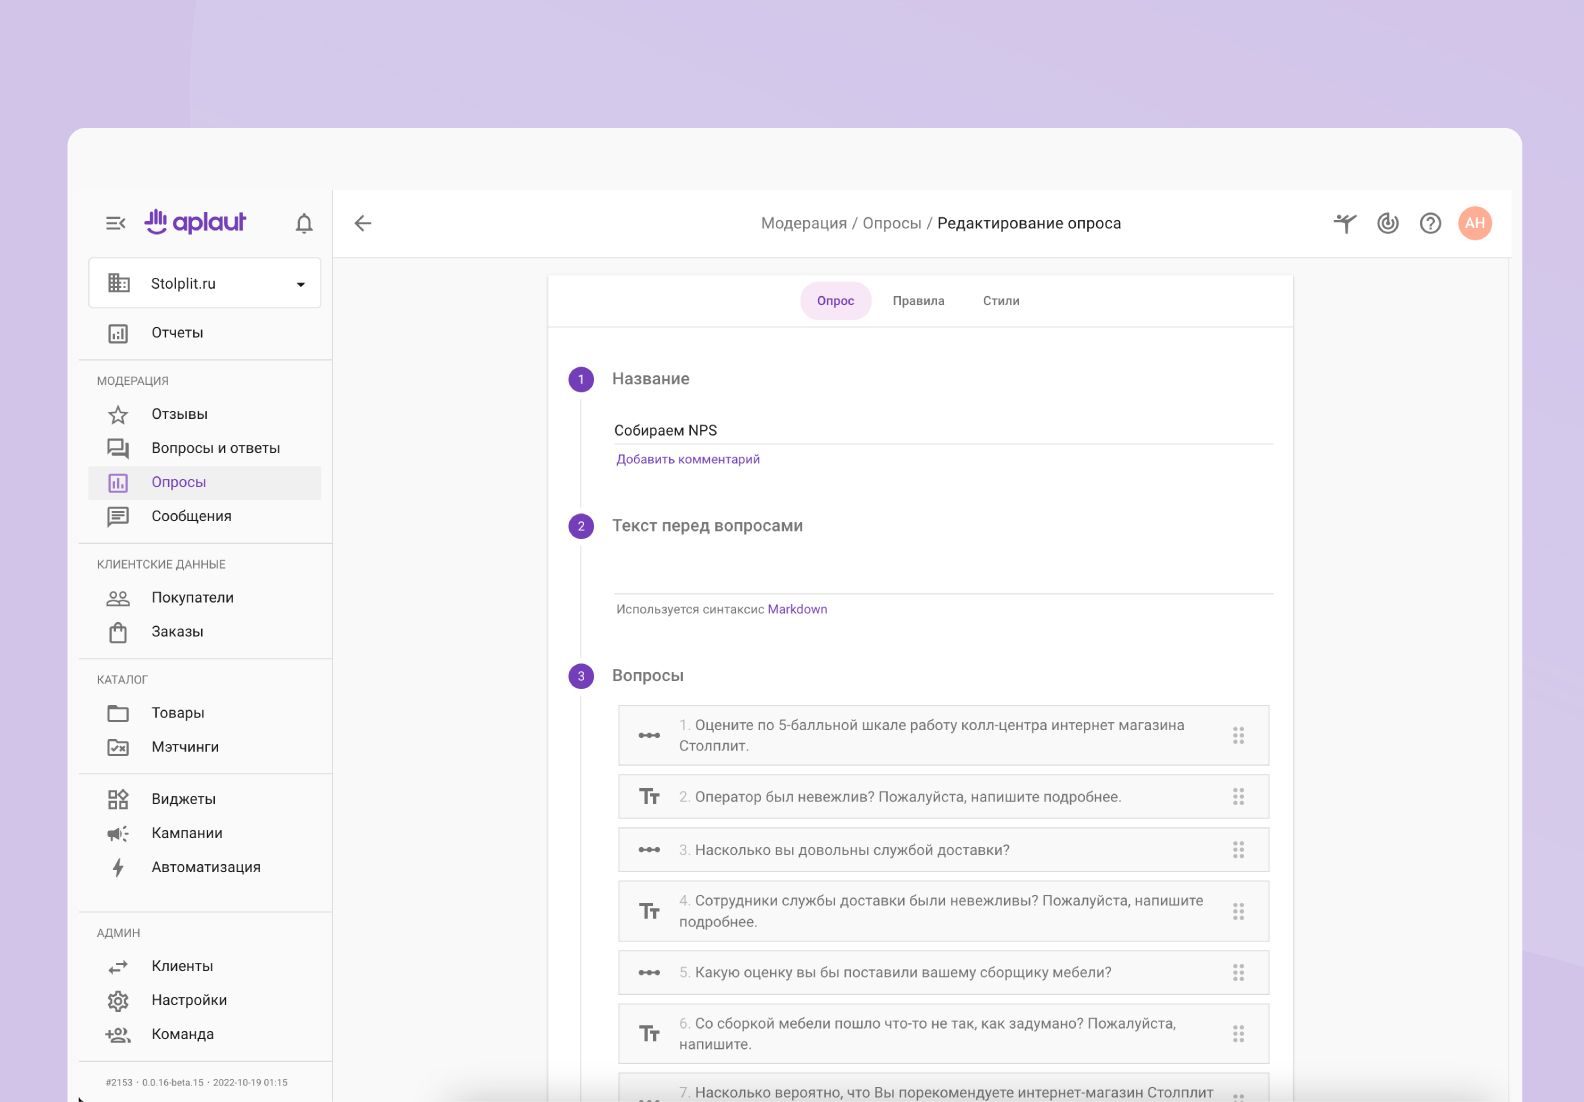Click the drag handle of question 1
The width and height of the screenshot is (1584, 1102).
(1238, 735)
